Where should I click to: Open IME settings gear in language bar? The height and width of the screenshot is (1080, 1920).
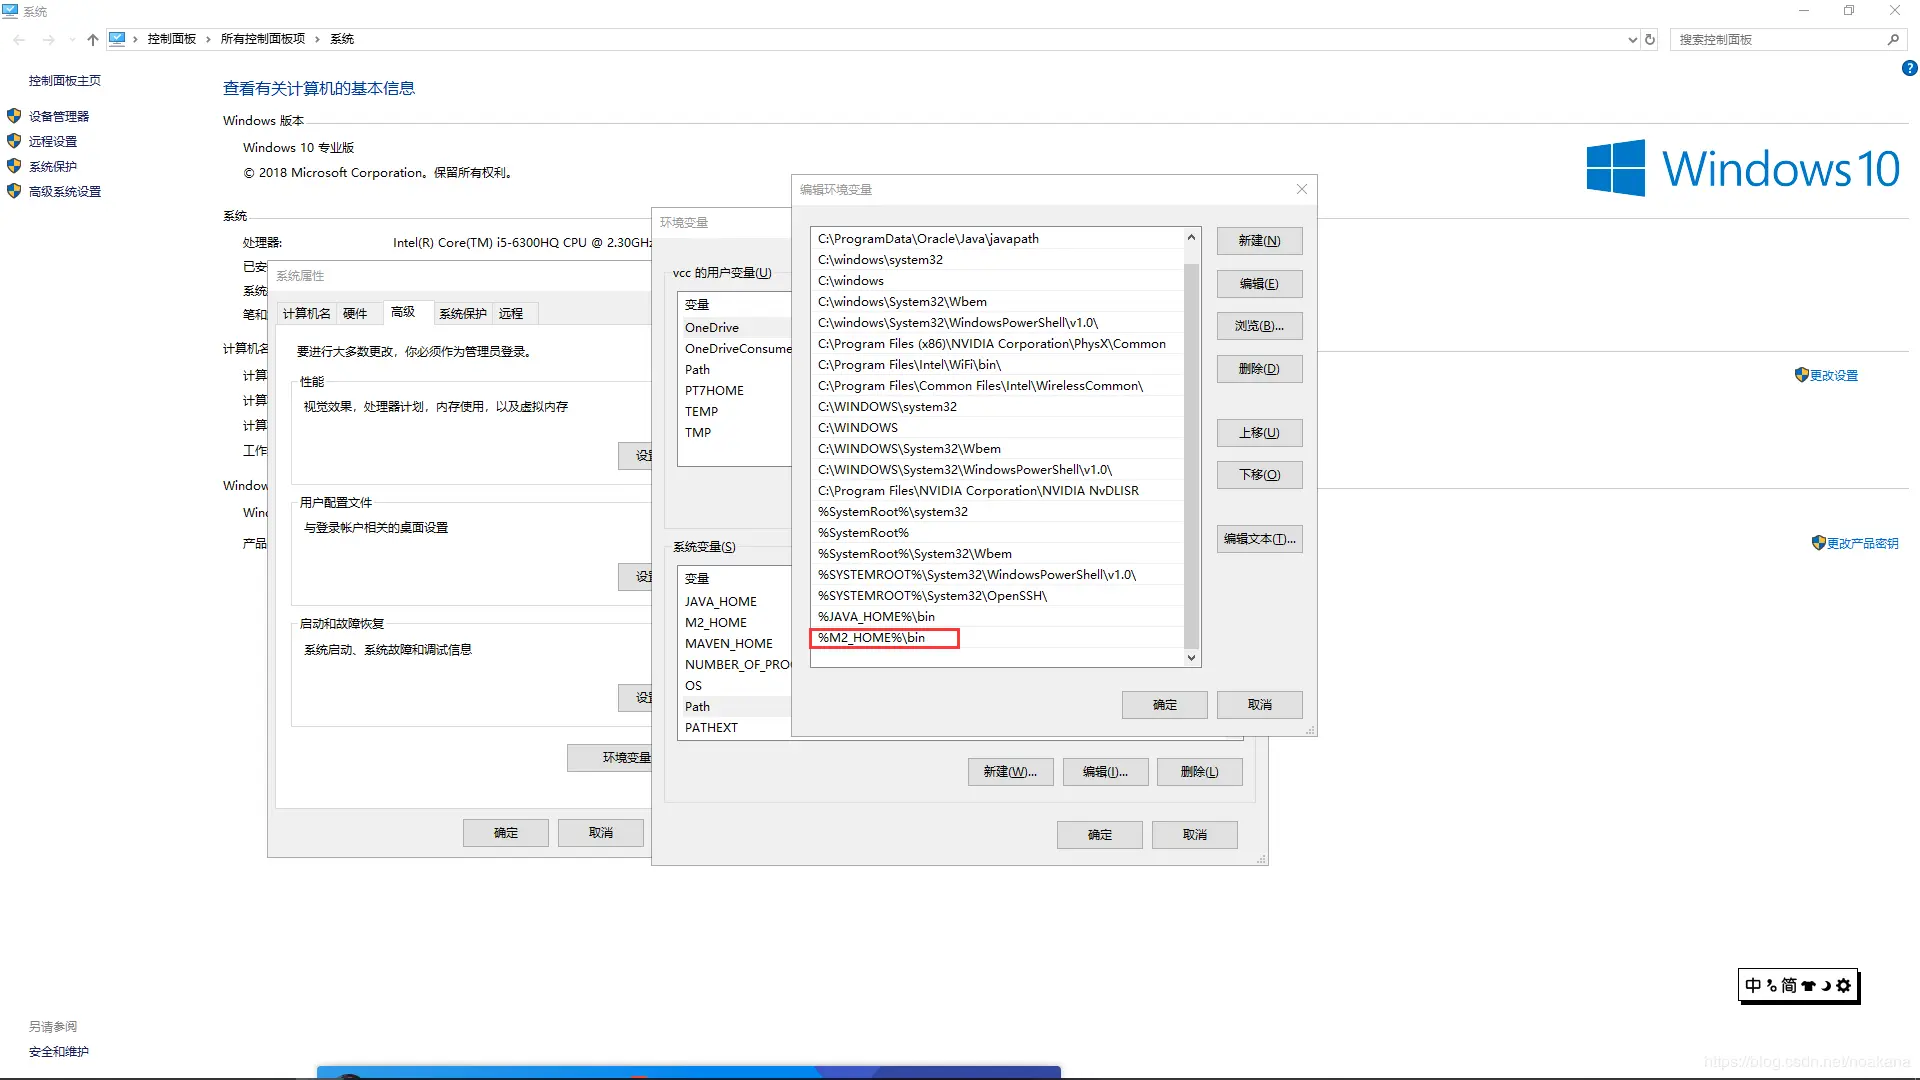pyautogui.click(x=1844, y=986)
